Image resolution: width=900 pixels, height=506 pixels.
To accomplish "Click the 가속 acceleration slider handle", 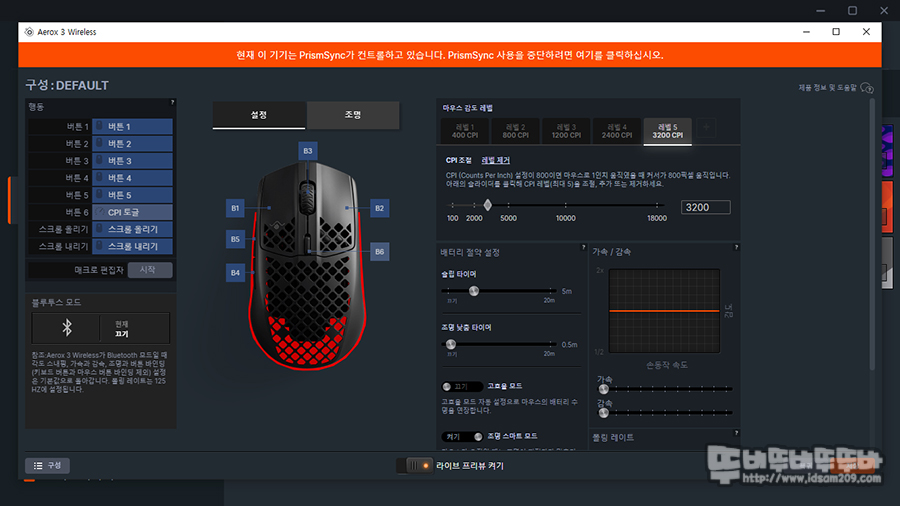I will pyautogui.click(x=603, y=389).
